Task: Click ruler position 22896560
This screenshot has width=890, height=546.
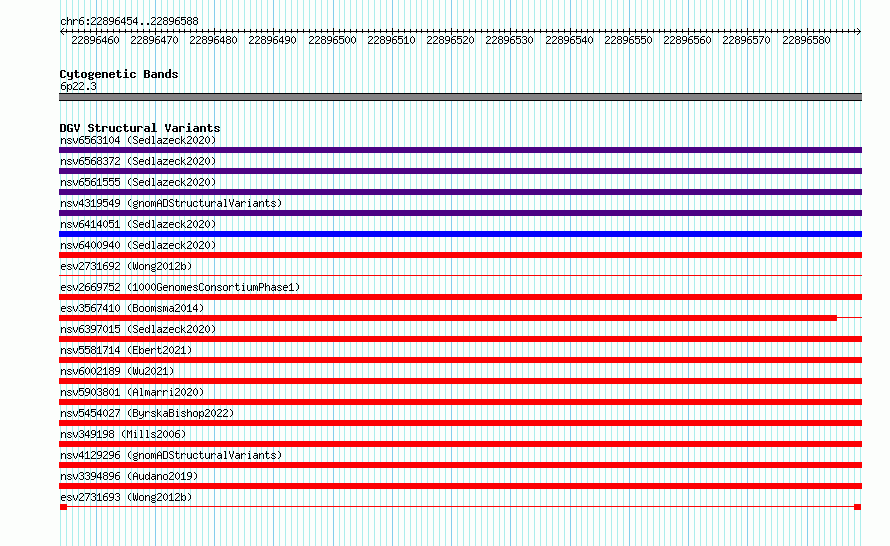Action: pyautogui.click(x=687, y=40)
